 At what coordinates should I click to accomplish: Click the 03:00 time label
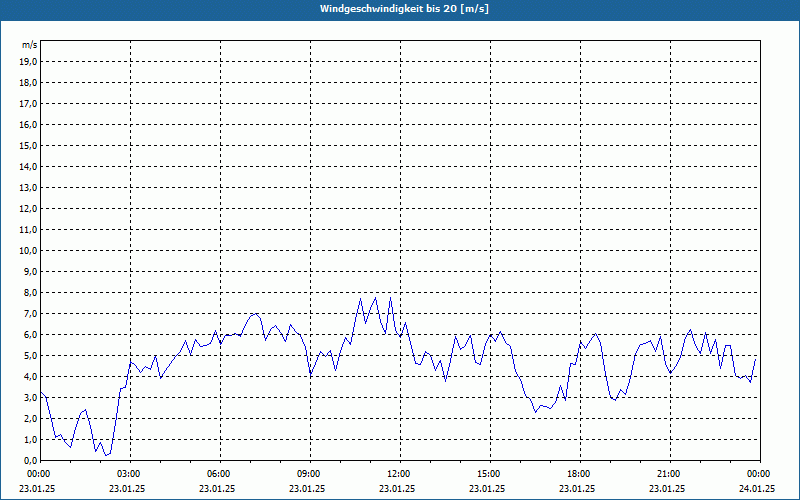(x=131, y=474)
